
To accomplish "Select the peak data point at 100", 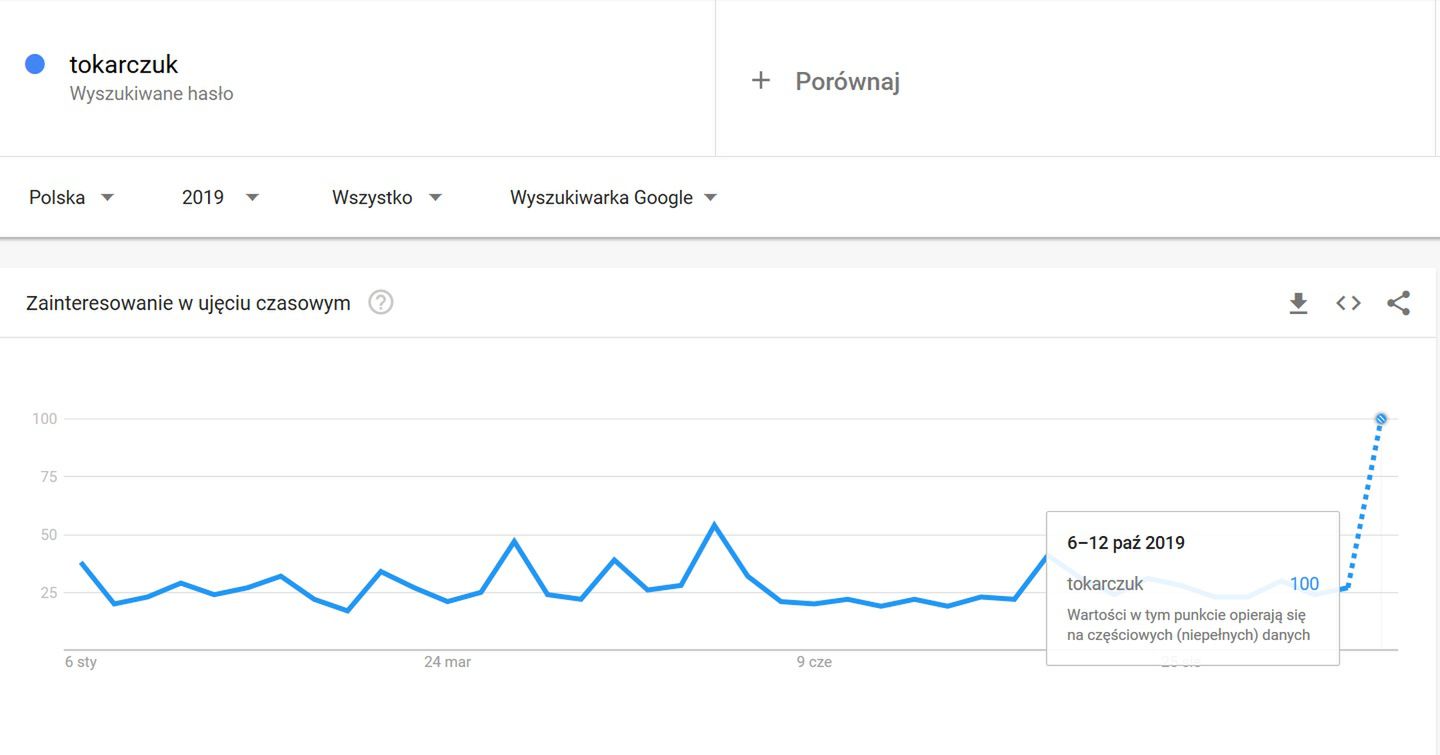I will click(1381, 419).
